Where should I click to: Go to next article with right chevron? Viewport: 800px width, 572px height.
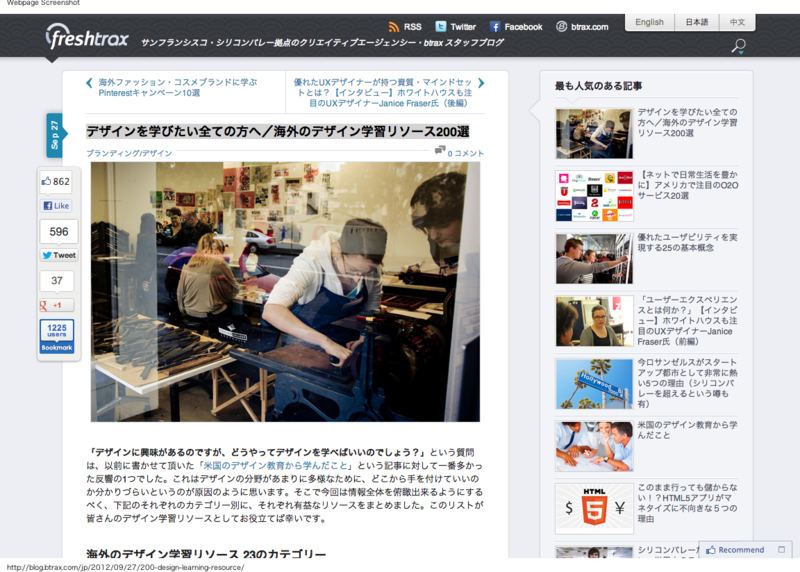coord(481,83)
